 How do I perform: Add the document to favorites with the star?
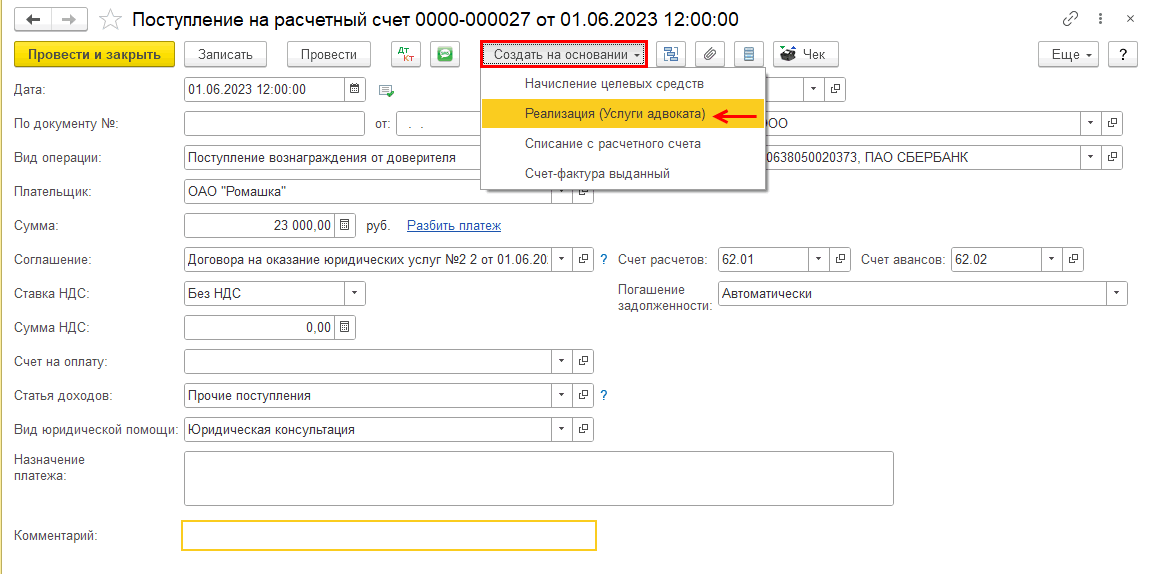[112, 19]
